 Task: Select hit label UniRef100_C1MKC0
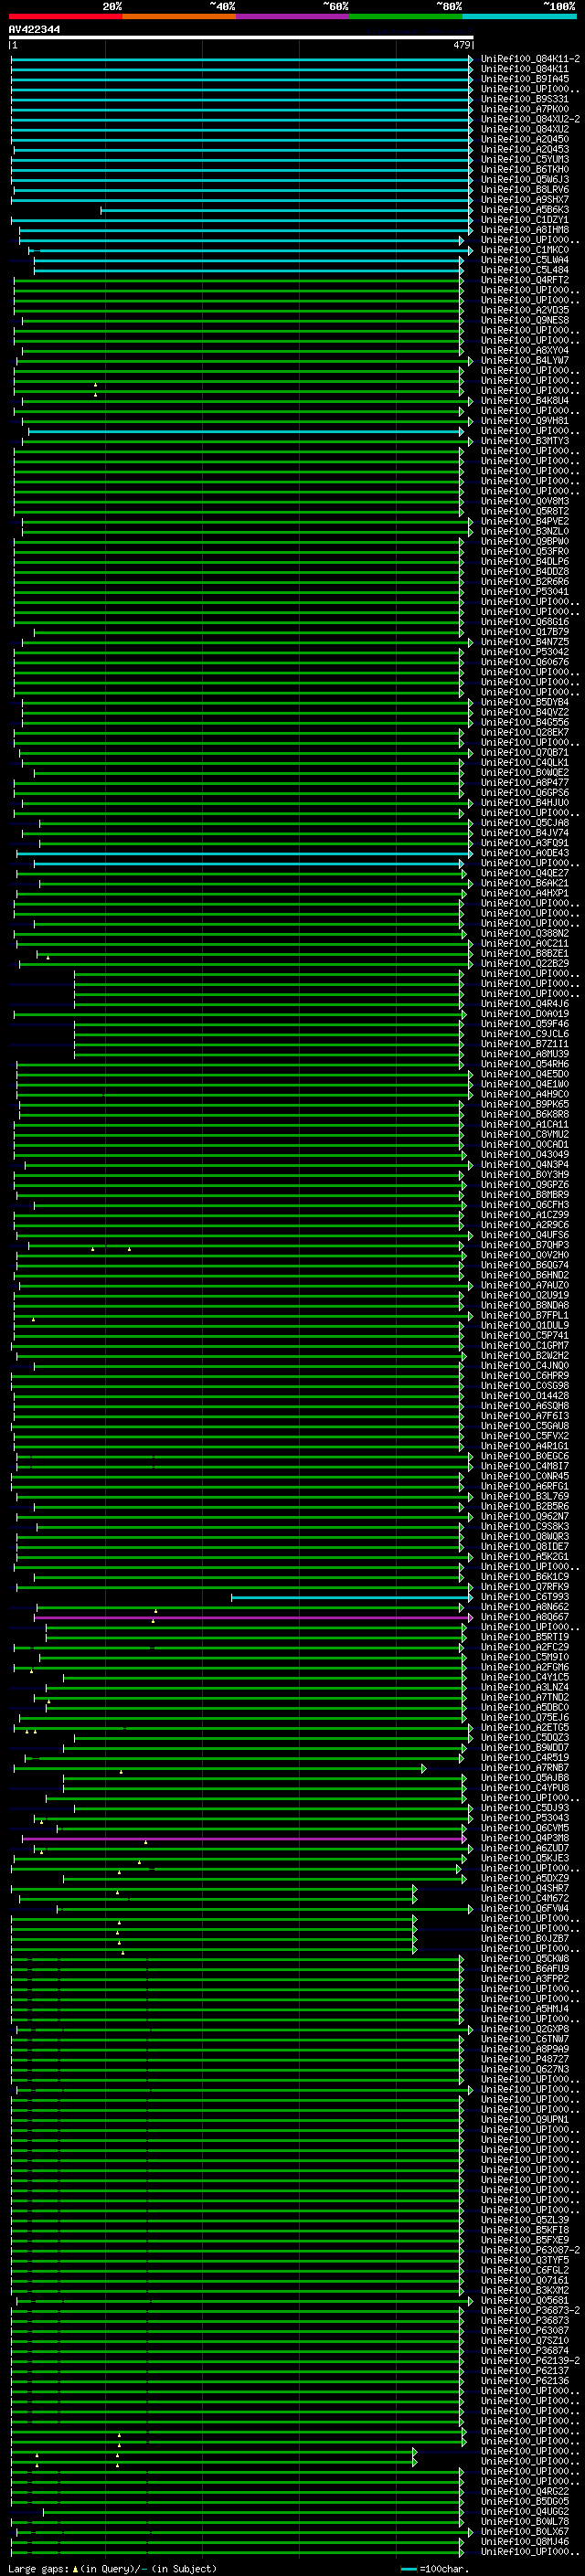point(525,249)
